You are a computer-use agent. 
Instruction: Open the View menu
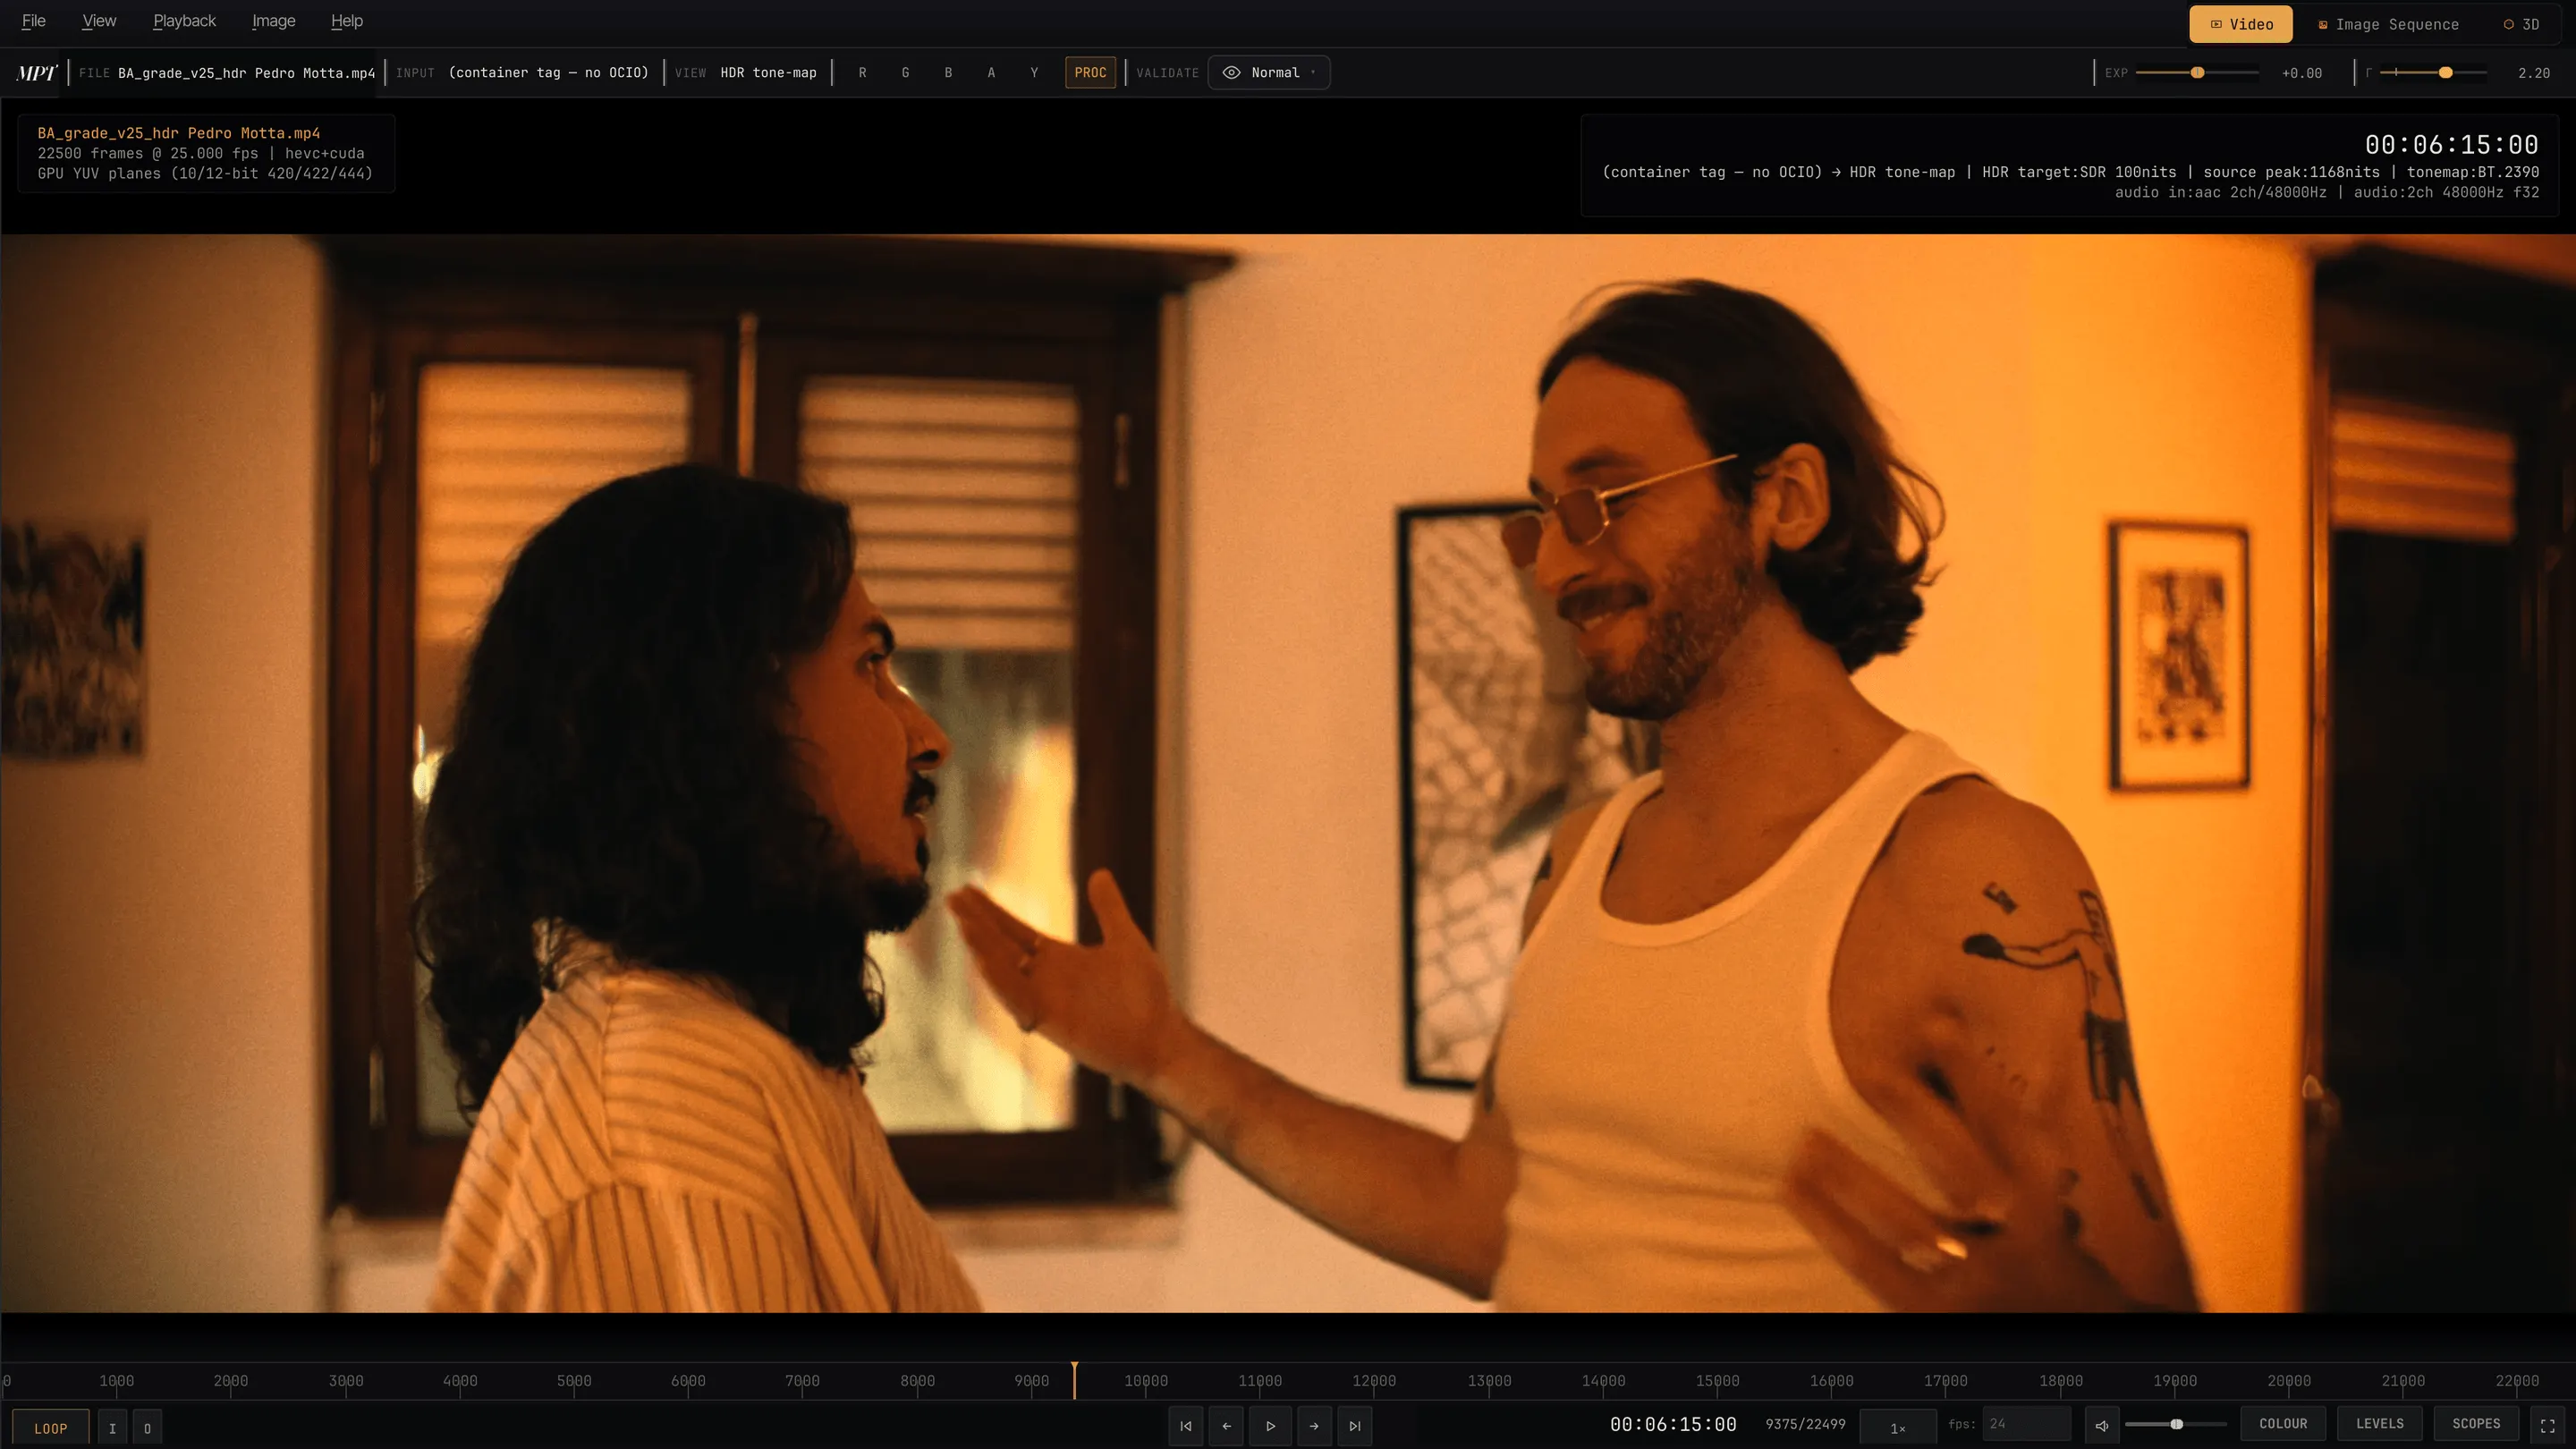click(x=99, y=21)
